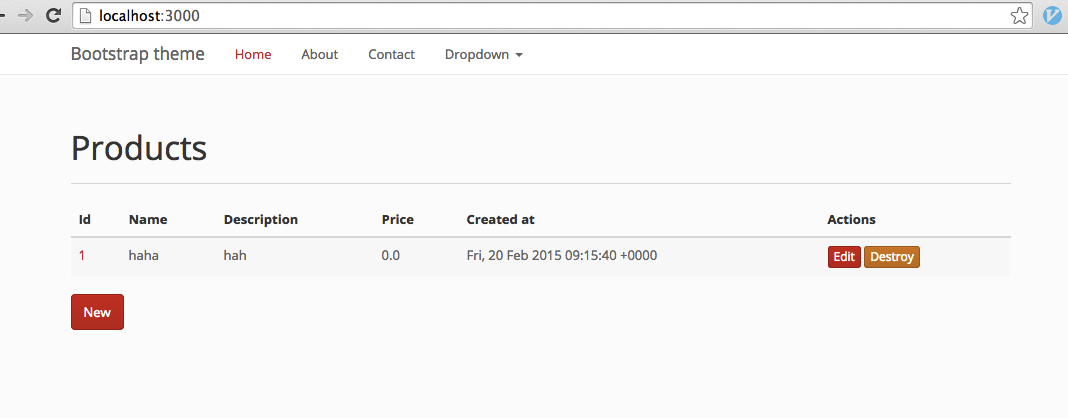The height and width of the screenshot is (418, 1068).
Task: Open product with Id link 1
Action: (82, 256)
